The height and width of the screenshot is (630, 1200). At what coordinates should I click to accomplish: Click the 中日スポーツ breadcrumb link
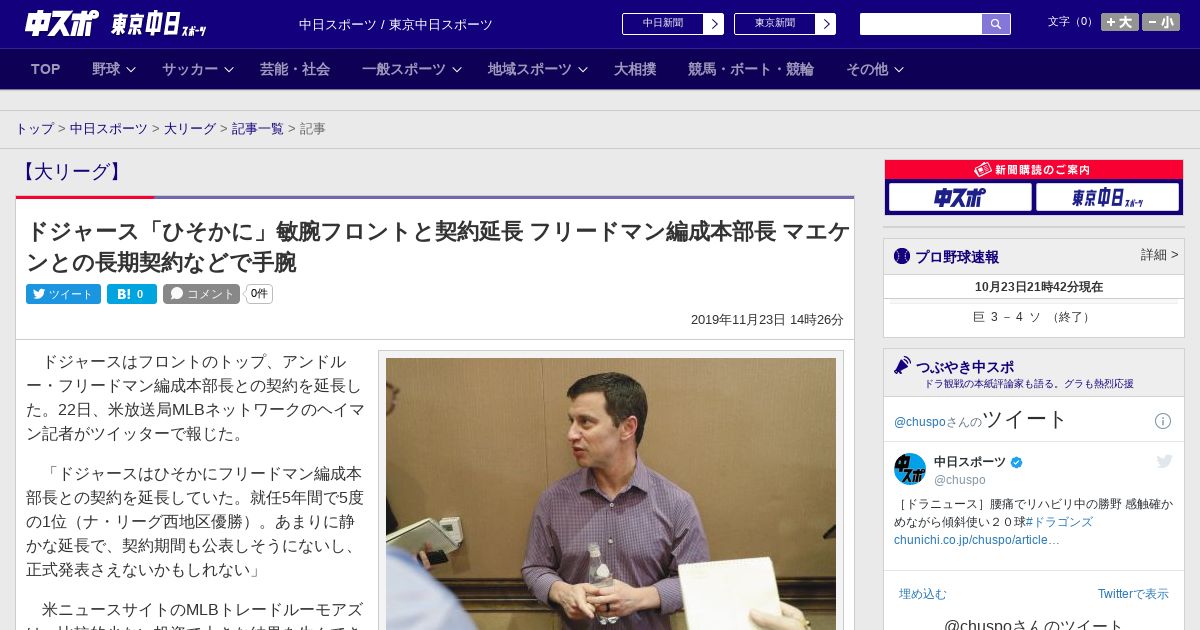(109, 129)
